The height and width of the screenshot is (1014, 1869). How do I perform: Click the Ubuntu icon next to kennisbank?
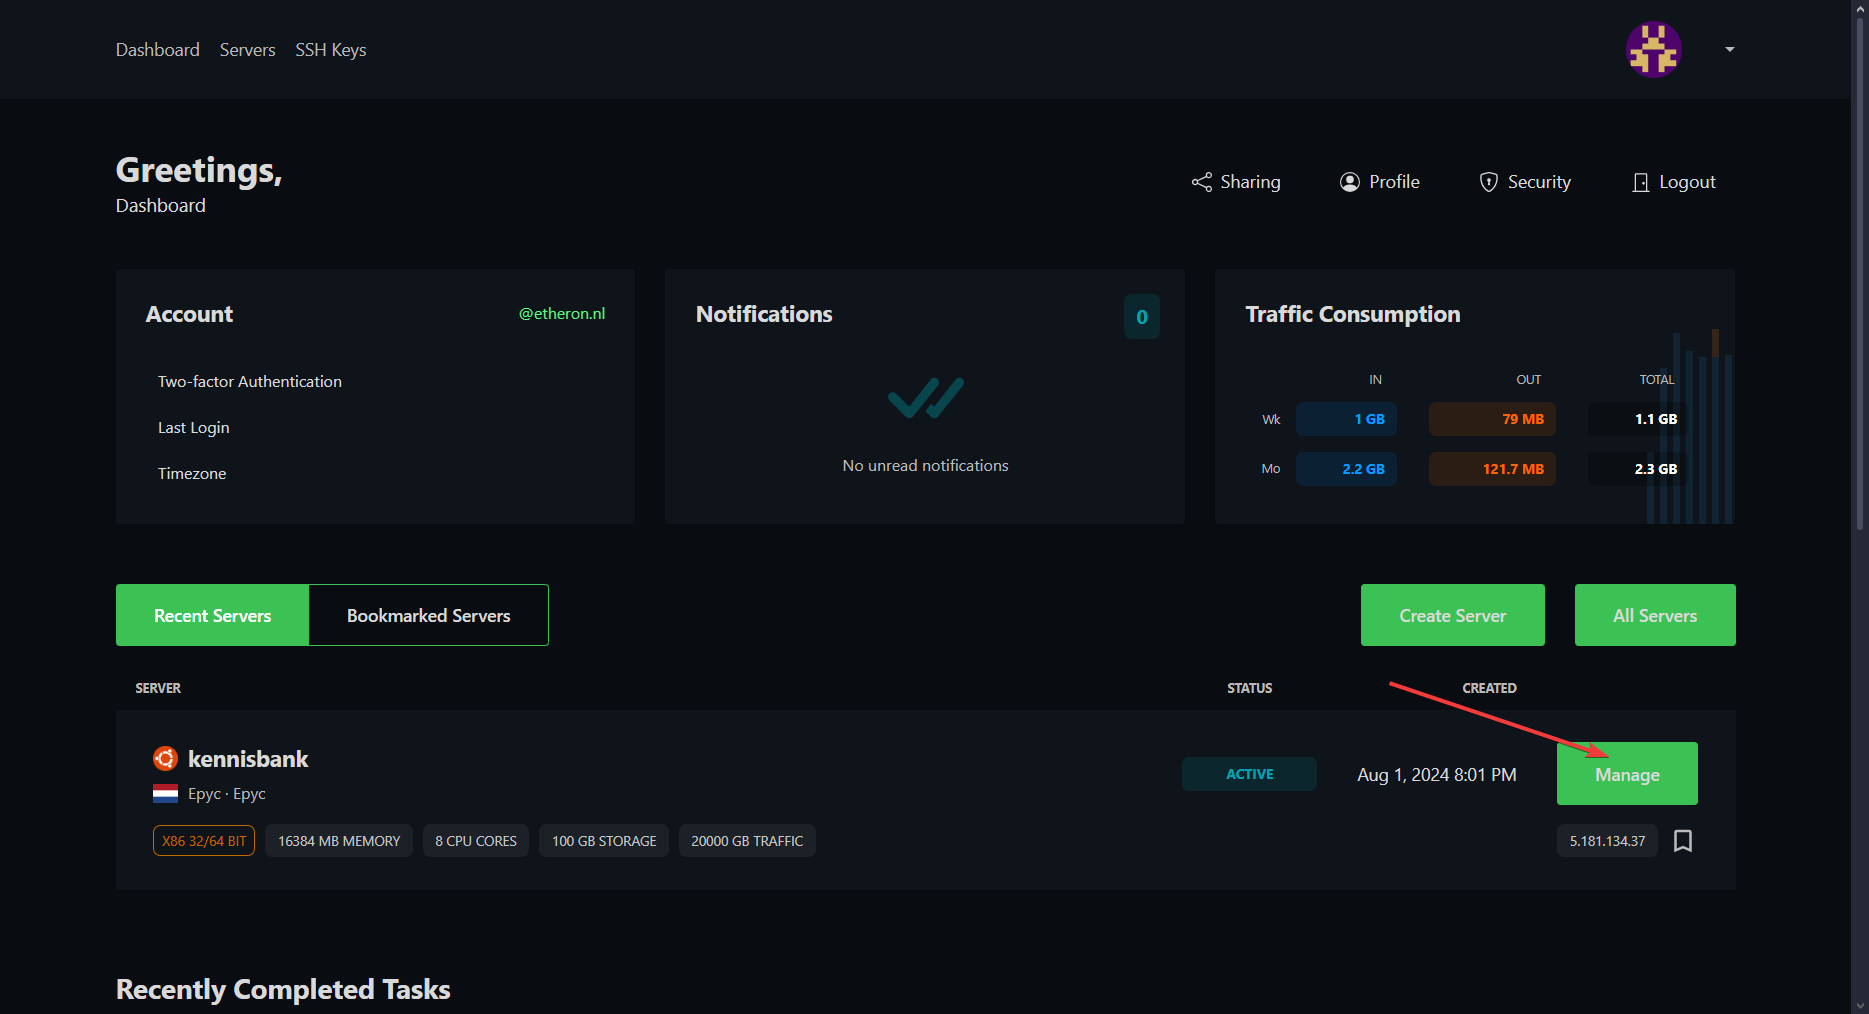[165, 759]
